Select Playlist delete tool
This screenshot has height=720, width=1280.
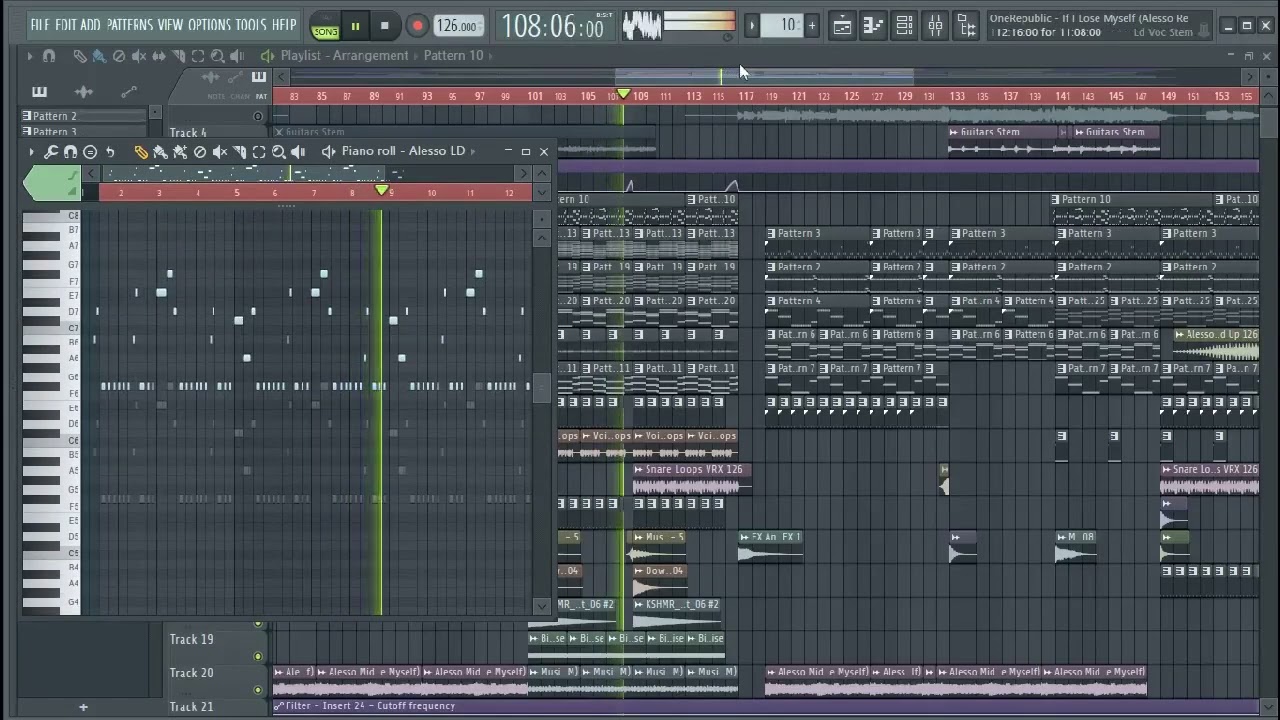pyautogui.click(x=119, y=56)
